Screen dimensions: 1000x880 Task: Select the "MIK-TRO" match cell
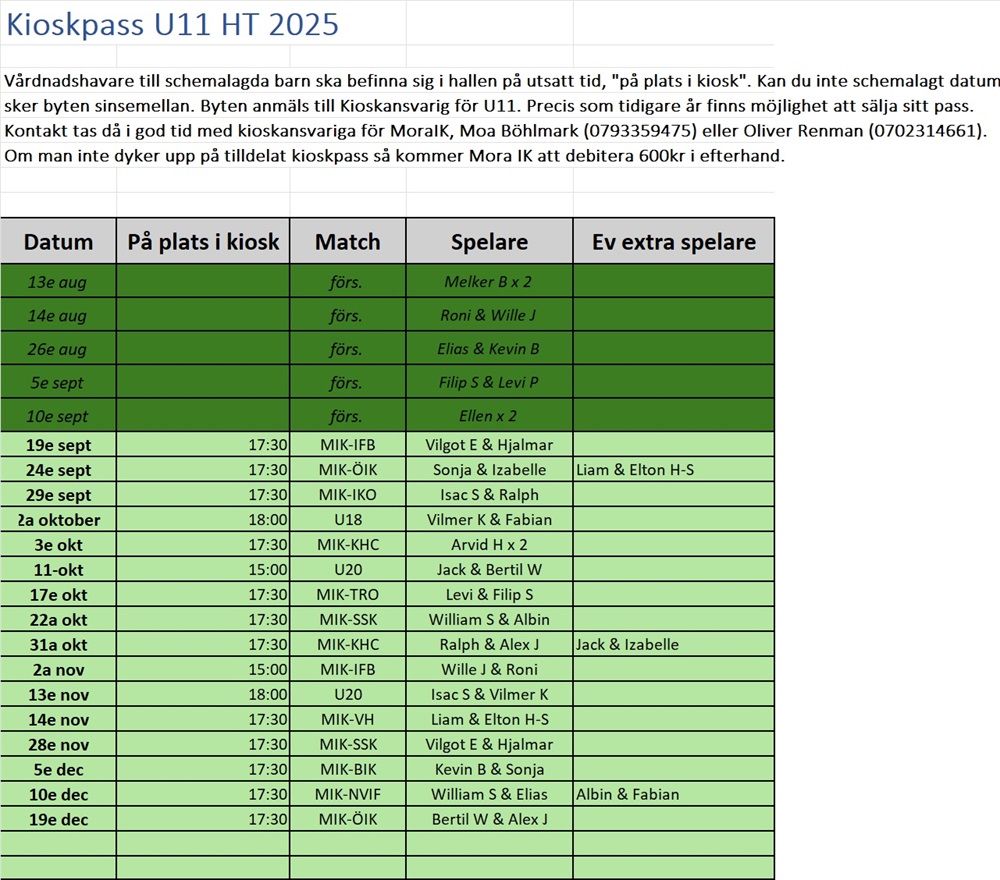pyautogui.click(x=347, y=595)
